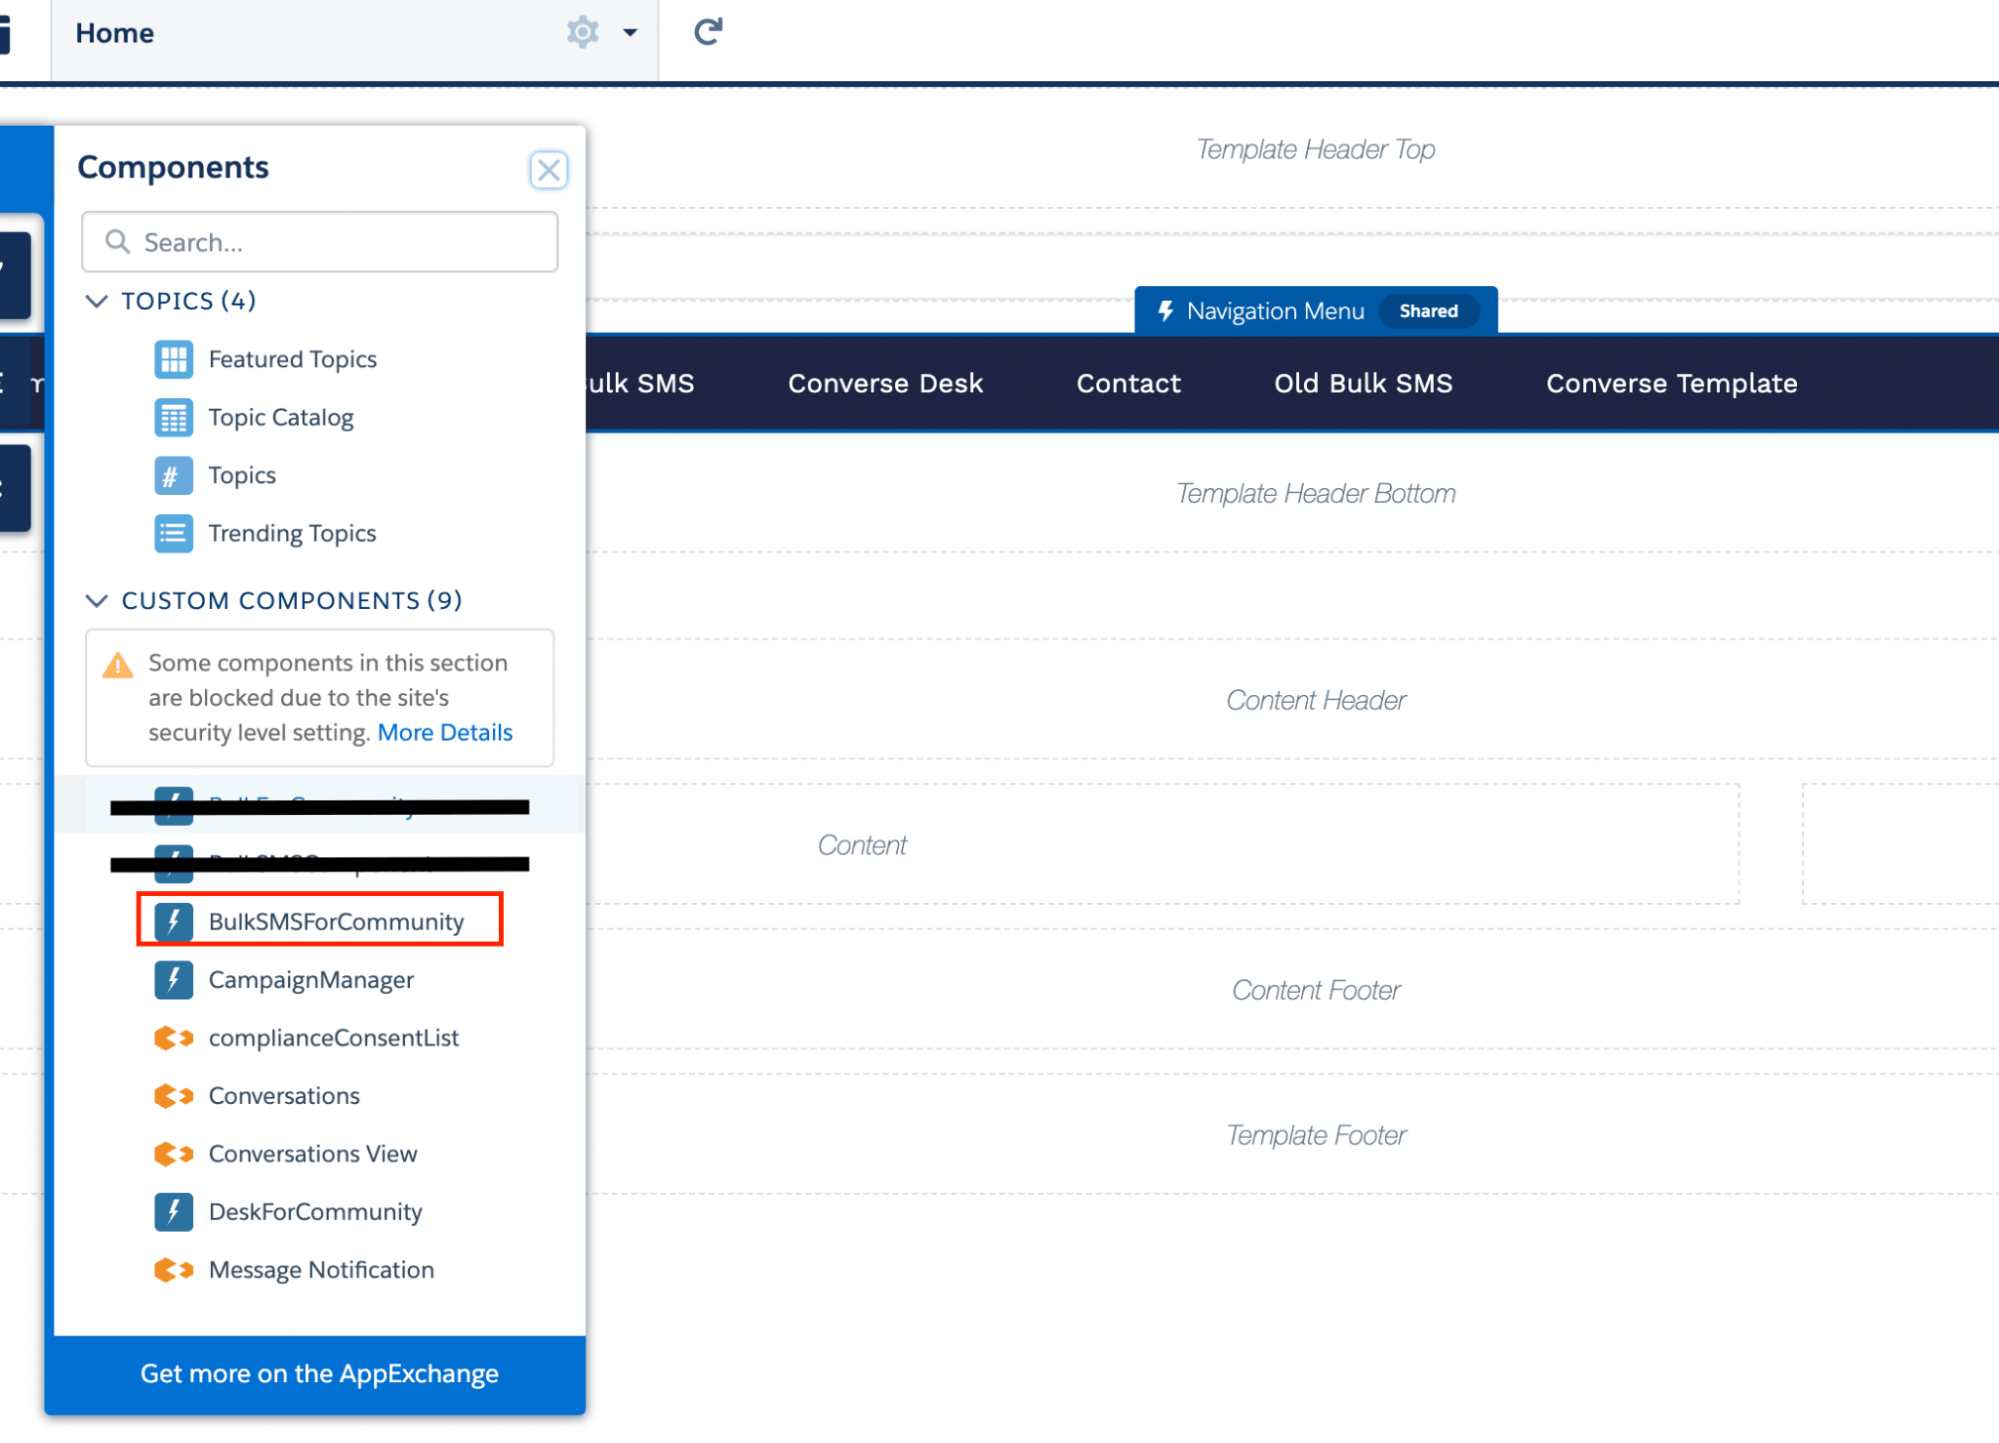
Task: Open Builder settings via the gear icon
Action: point(582,32)
